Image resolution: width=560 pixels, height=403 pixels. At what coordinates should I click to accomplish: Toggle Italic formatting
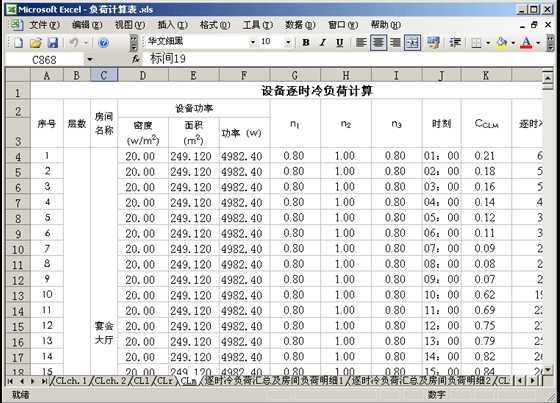coord(323,43)
